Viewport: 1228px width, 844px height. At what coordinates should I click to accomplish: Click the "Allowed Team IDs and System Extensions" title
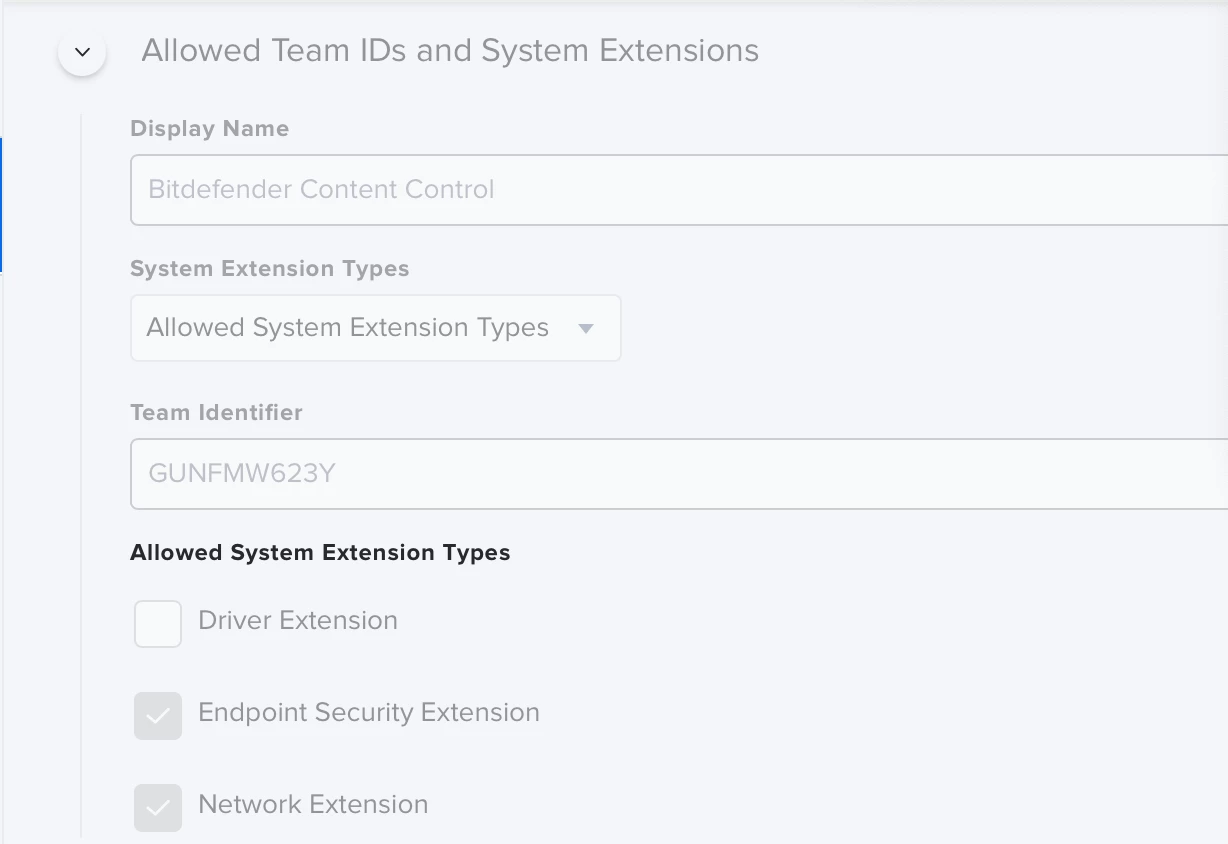(450, 51)
